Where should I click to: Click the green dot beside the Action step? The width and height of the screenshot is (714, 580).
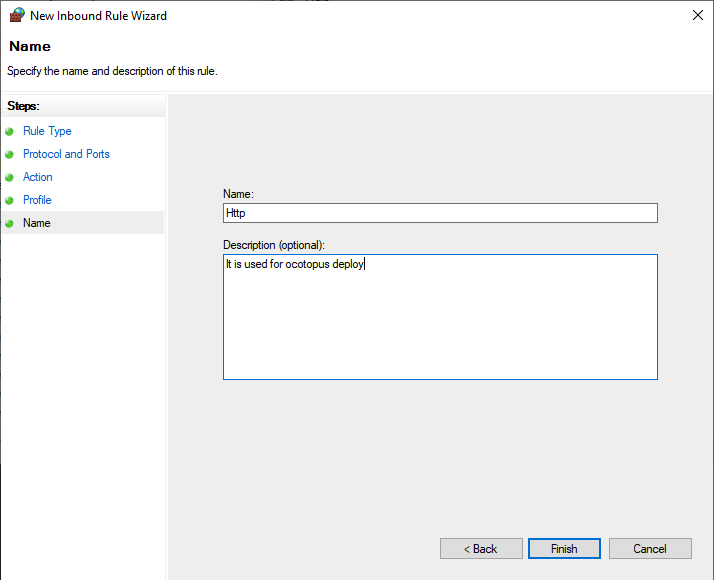click(10, 177)
